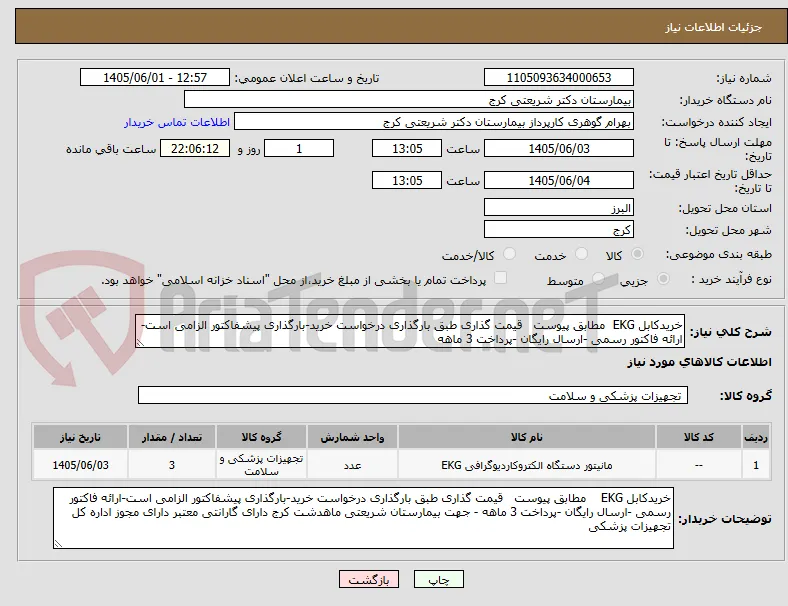The width and height of the screenshot is (788, 606).
Task: Select the کالا radio button
Action: (x=637, y=254)
